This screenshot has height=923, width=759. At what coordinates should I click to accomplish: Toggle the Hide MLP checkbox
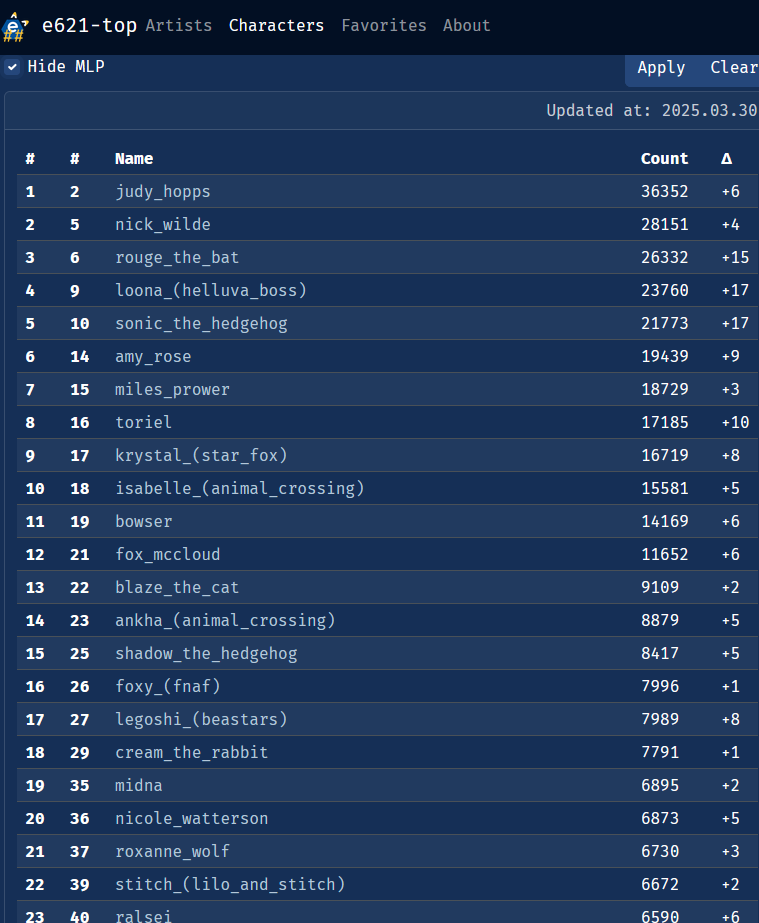pyautogui.click(x=12, y=67)
